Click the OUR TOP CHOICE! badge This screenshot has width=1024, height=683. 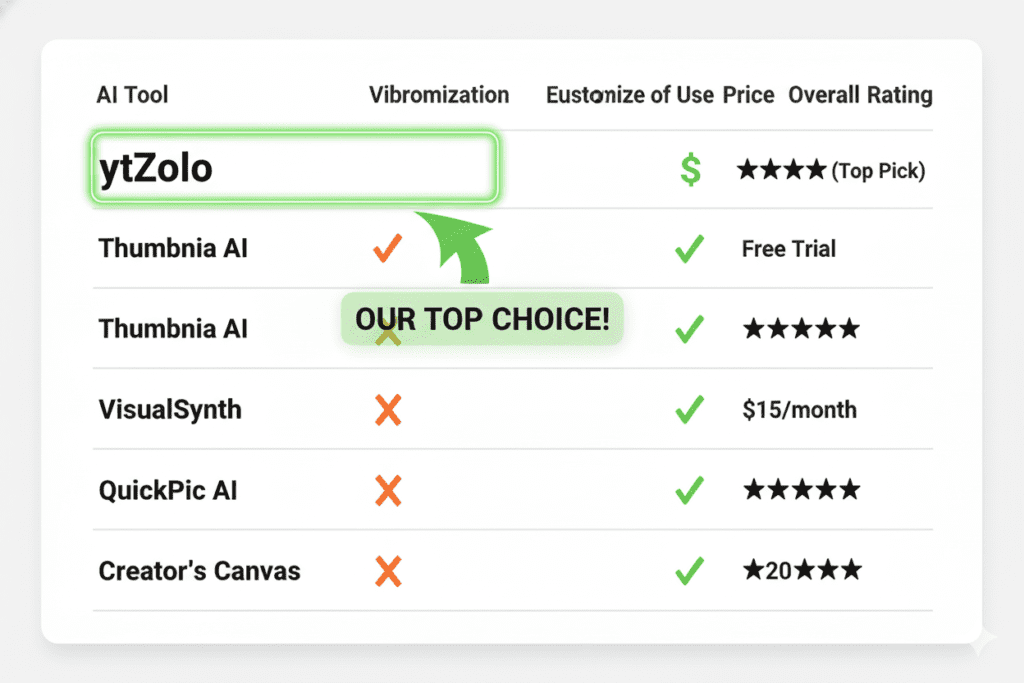click(x=482, y=319)
